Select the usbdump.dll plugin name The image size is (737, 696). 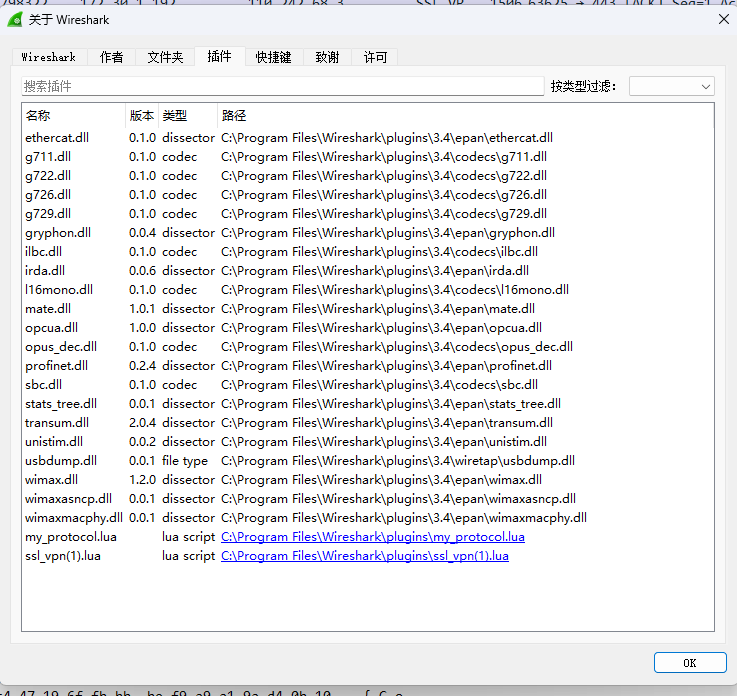point(61,461)
